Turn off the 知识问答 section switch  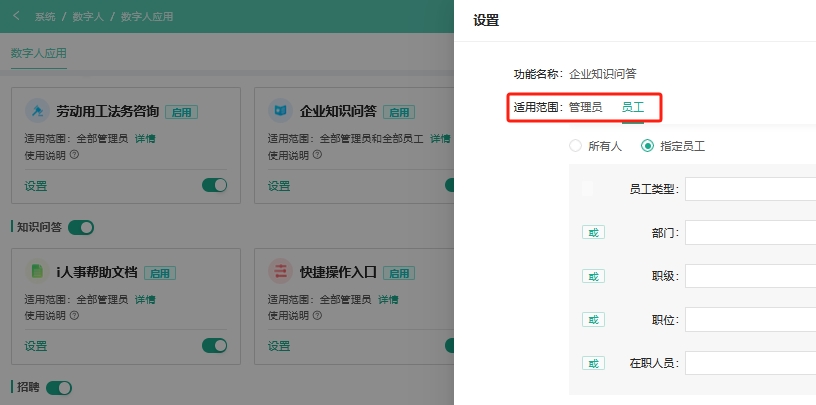(x=80, y=227)
